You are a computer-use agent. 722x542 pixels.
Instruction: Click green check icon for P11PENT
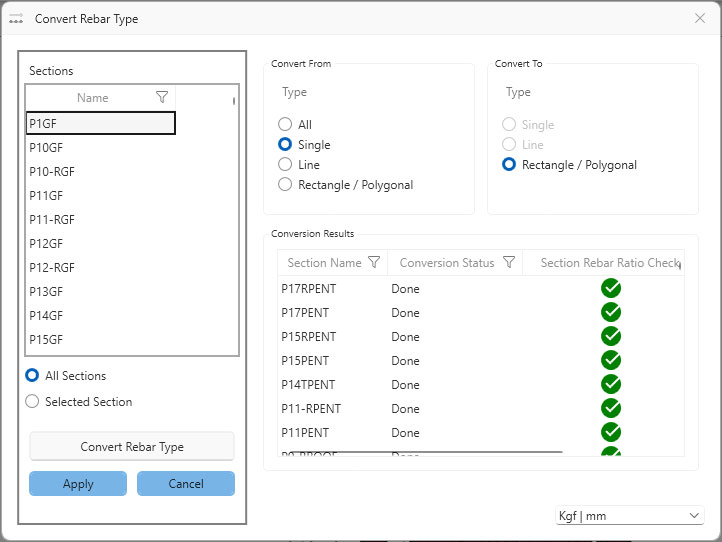[611, 432]
